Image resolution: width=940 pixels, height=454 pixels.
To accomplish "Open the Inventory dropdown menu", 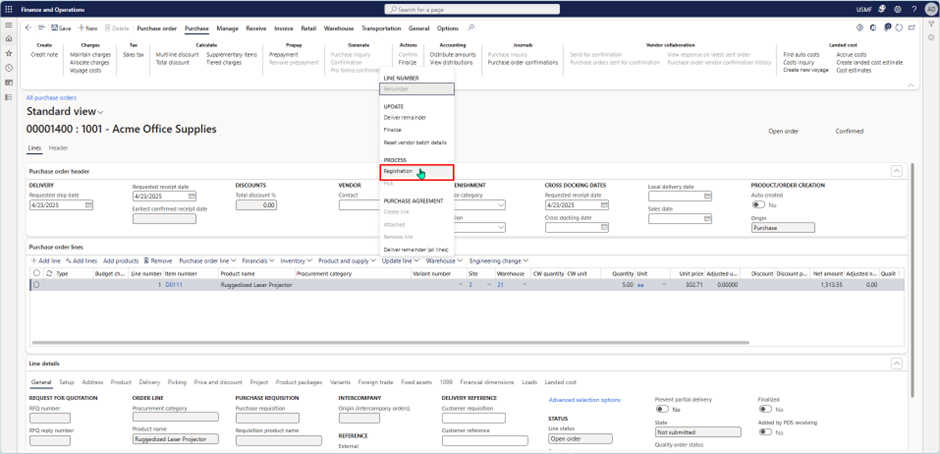I will point(296,261).
